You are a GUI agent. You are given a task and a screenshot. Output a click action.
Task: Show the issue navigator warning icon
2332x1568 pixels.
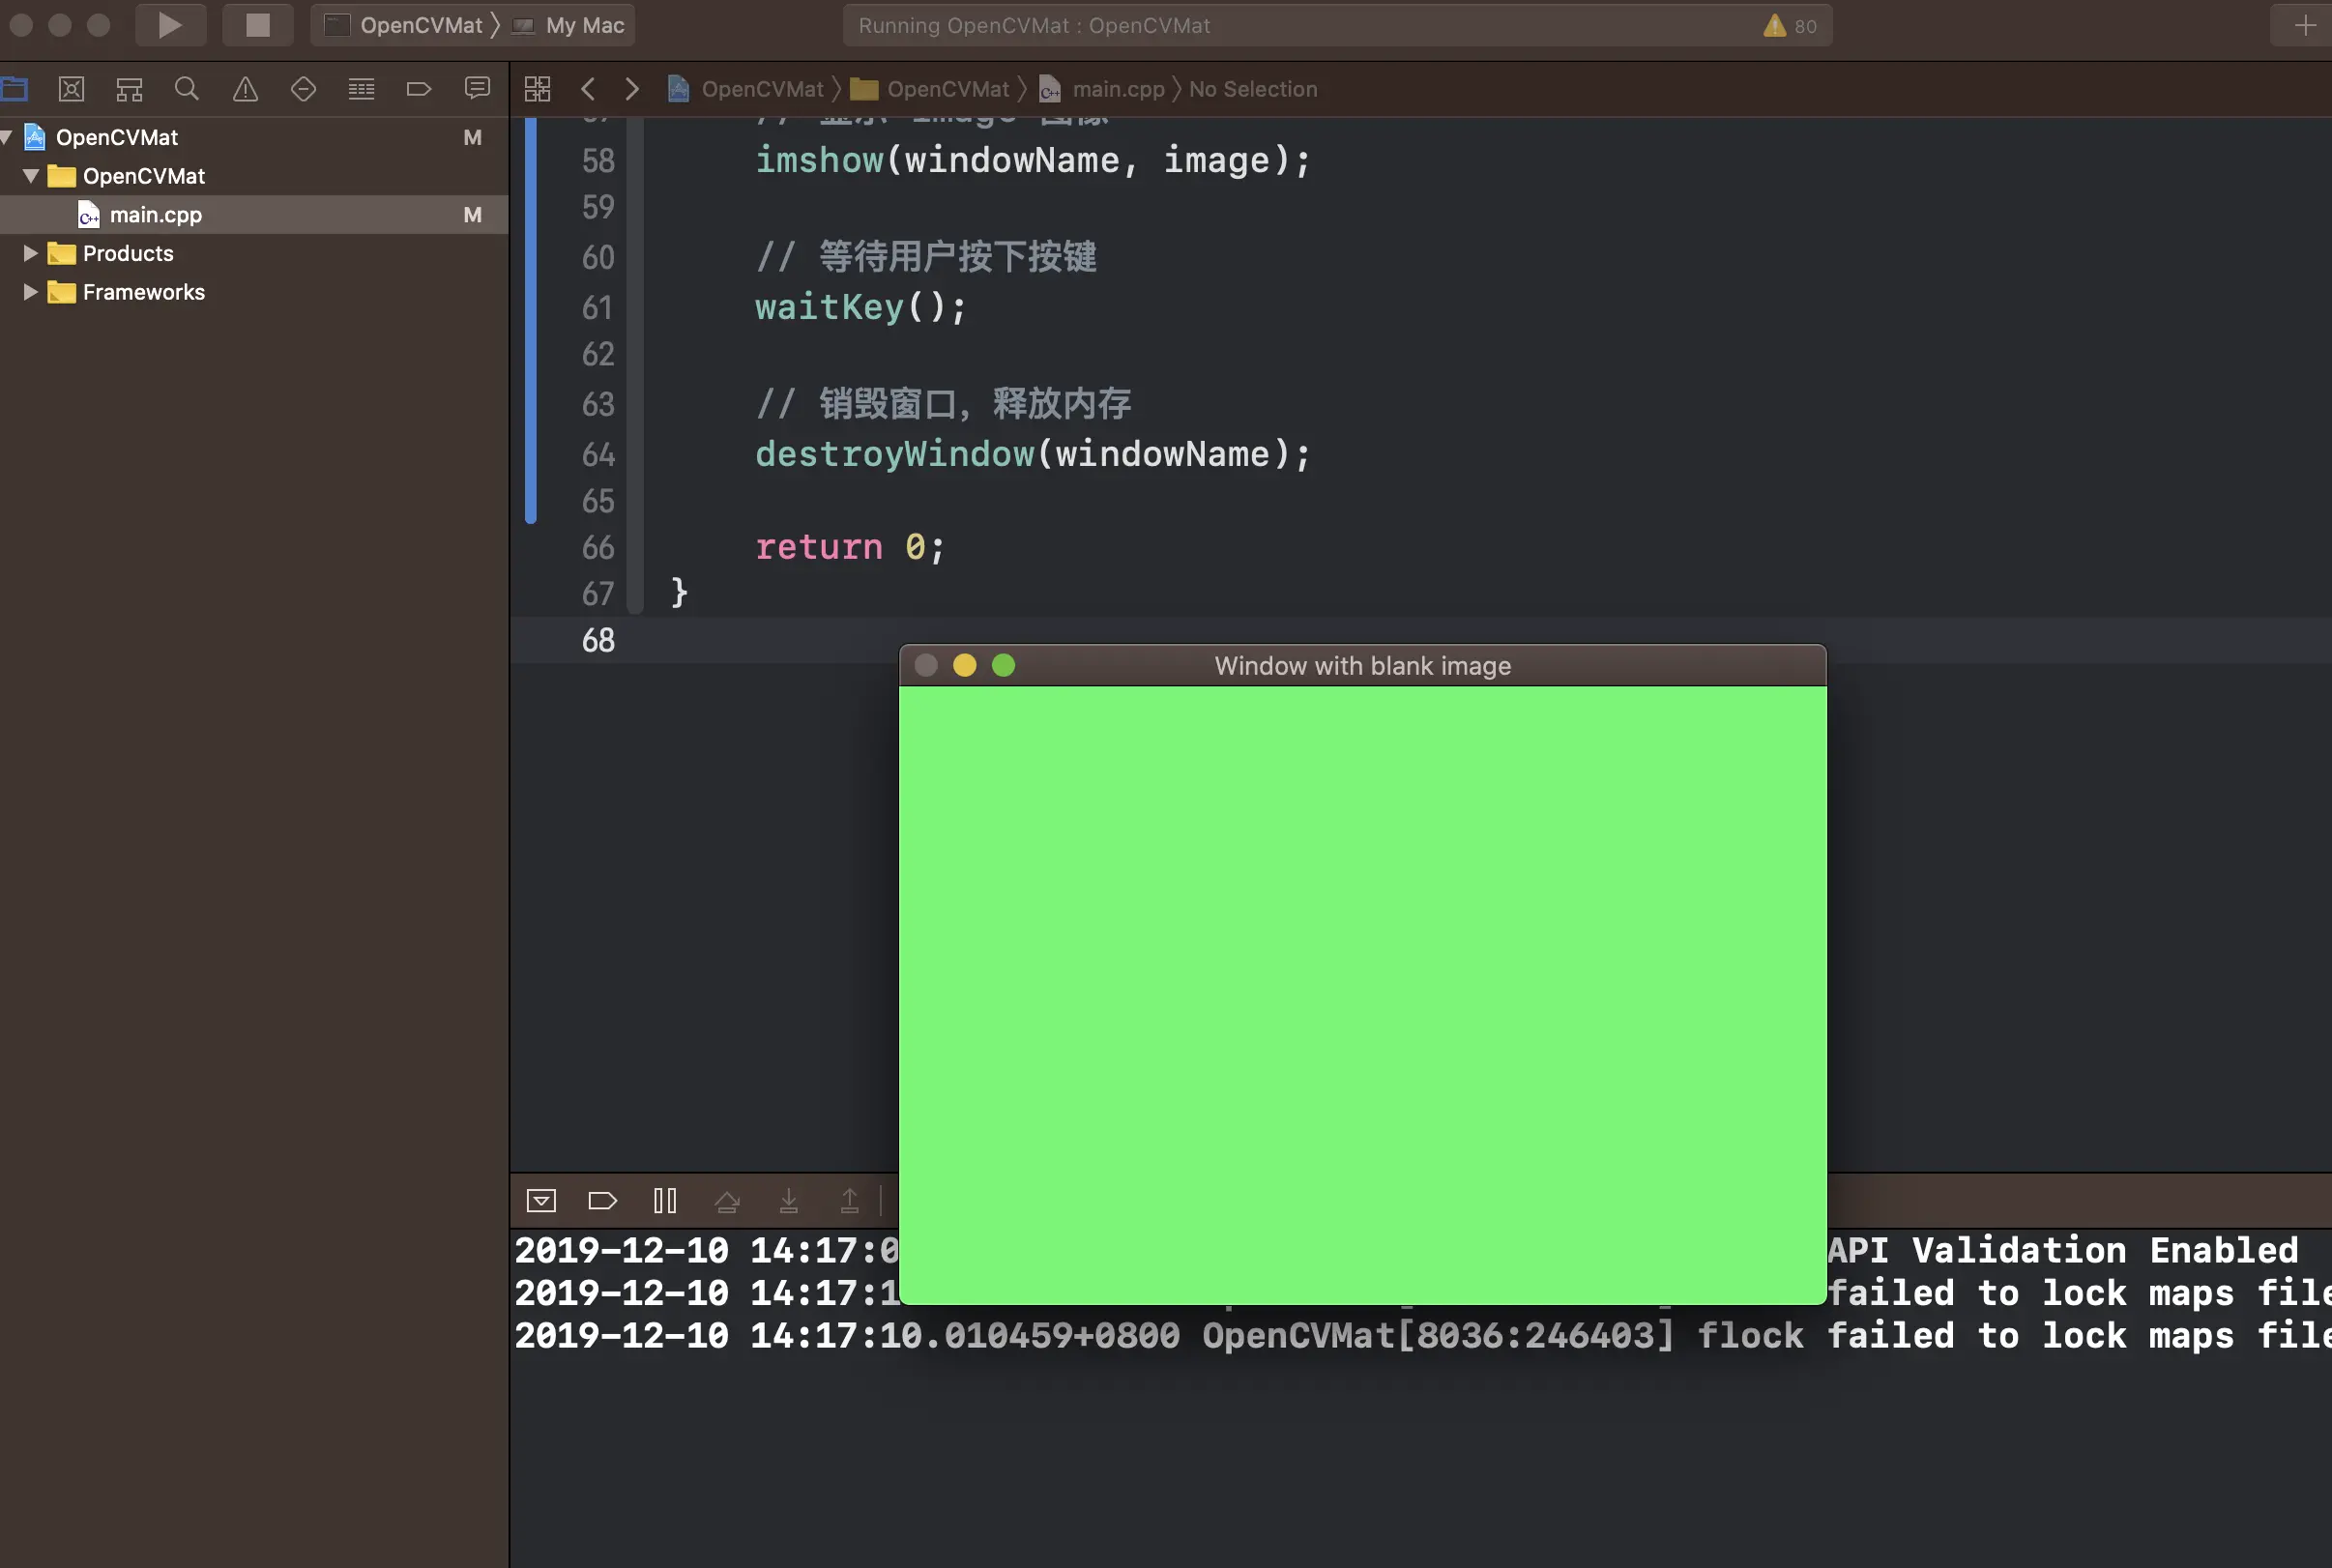245,89
